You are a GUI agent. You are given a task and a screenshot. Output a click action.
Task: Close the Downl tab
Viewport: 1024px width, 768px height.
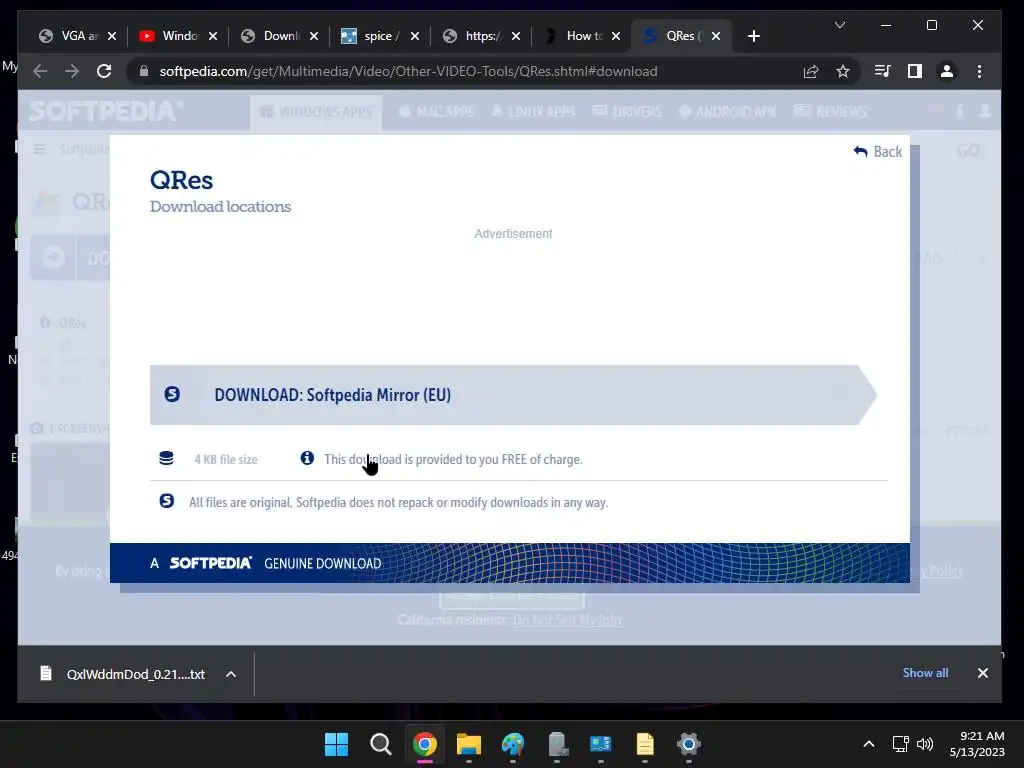[x=313, y=36]
